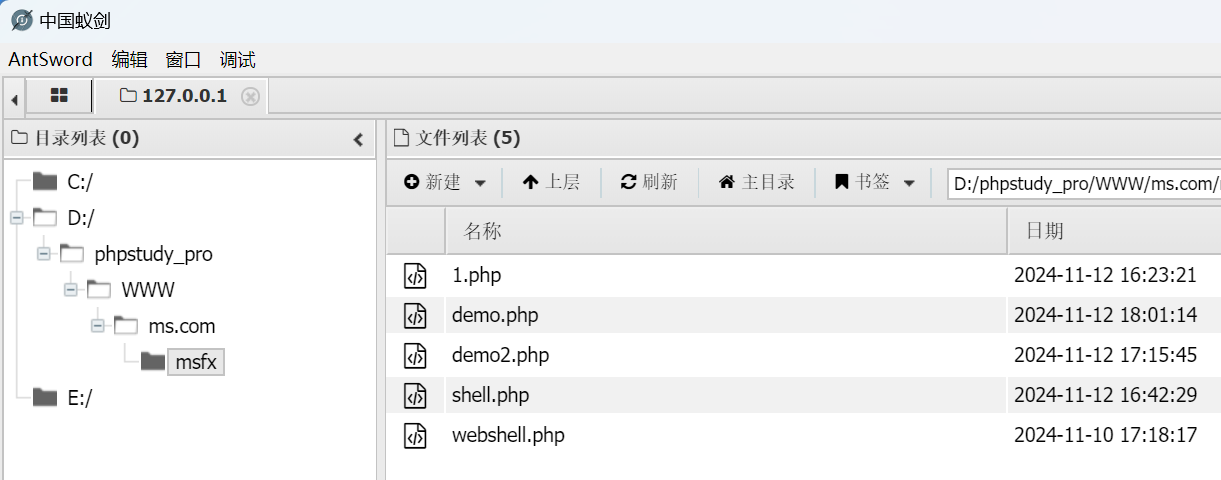Click the grid home icon tab

pos(59,96)
